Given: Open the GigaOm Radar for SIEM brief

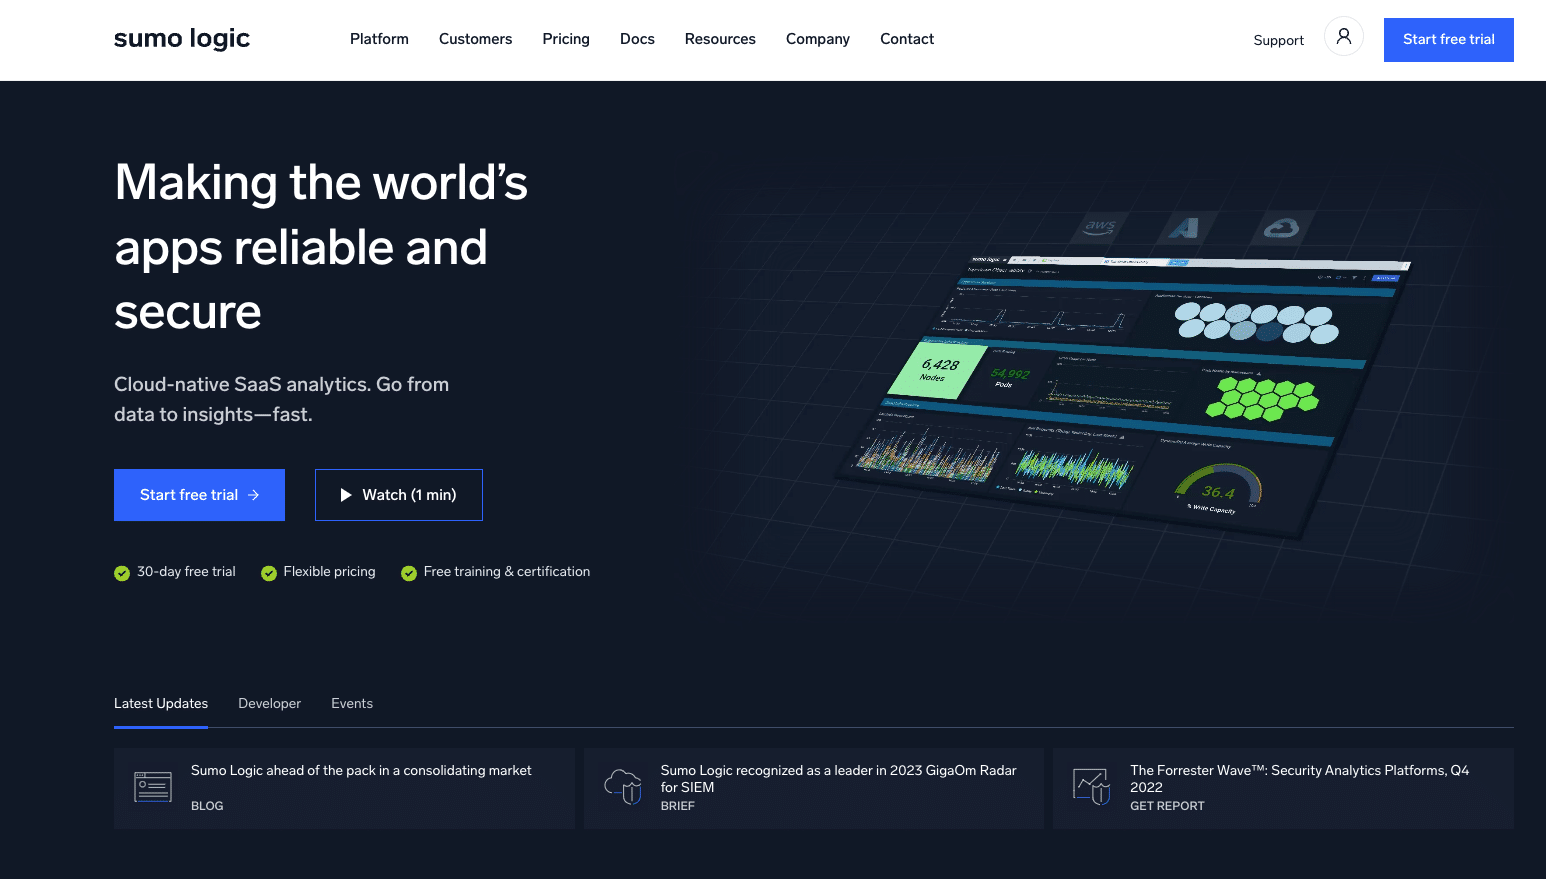Looking at the screenshot, I should pos(814,788).
